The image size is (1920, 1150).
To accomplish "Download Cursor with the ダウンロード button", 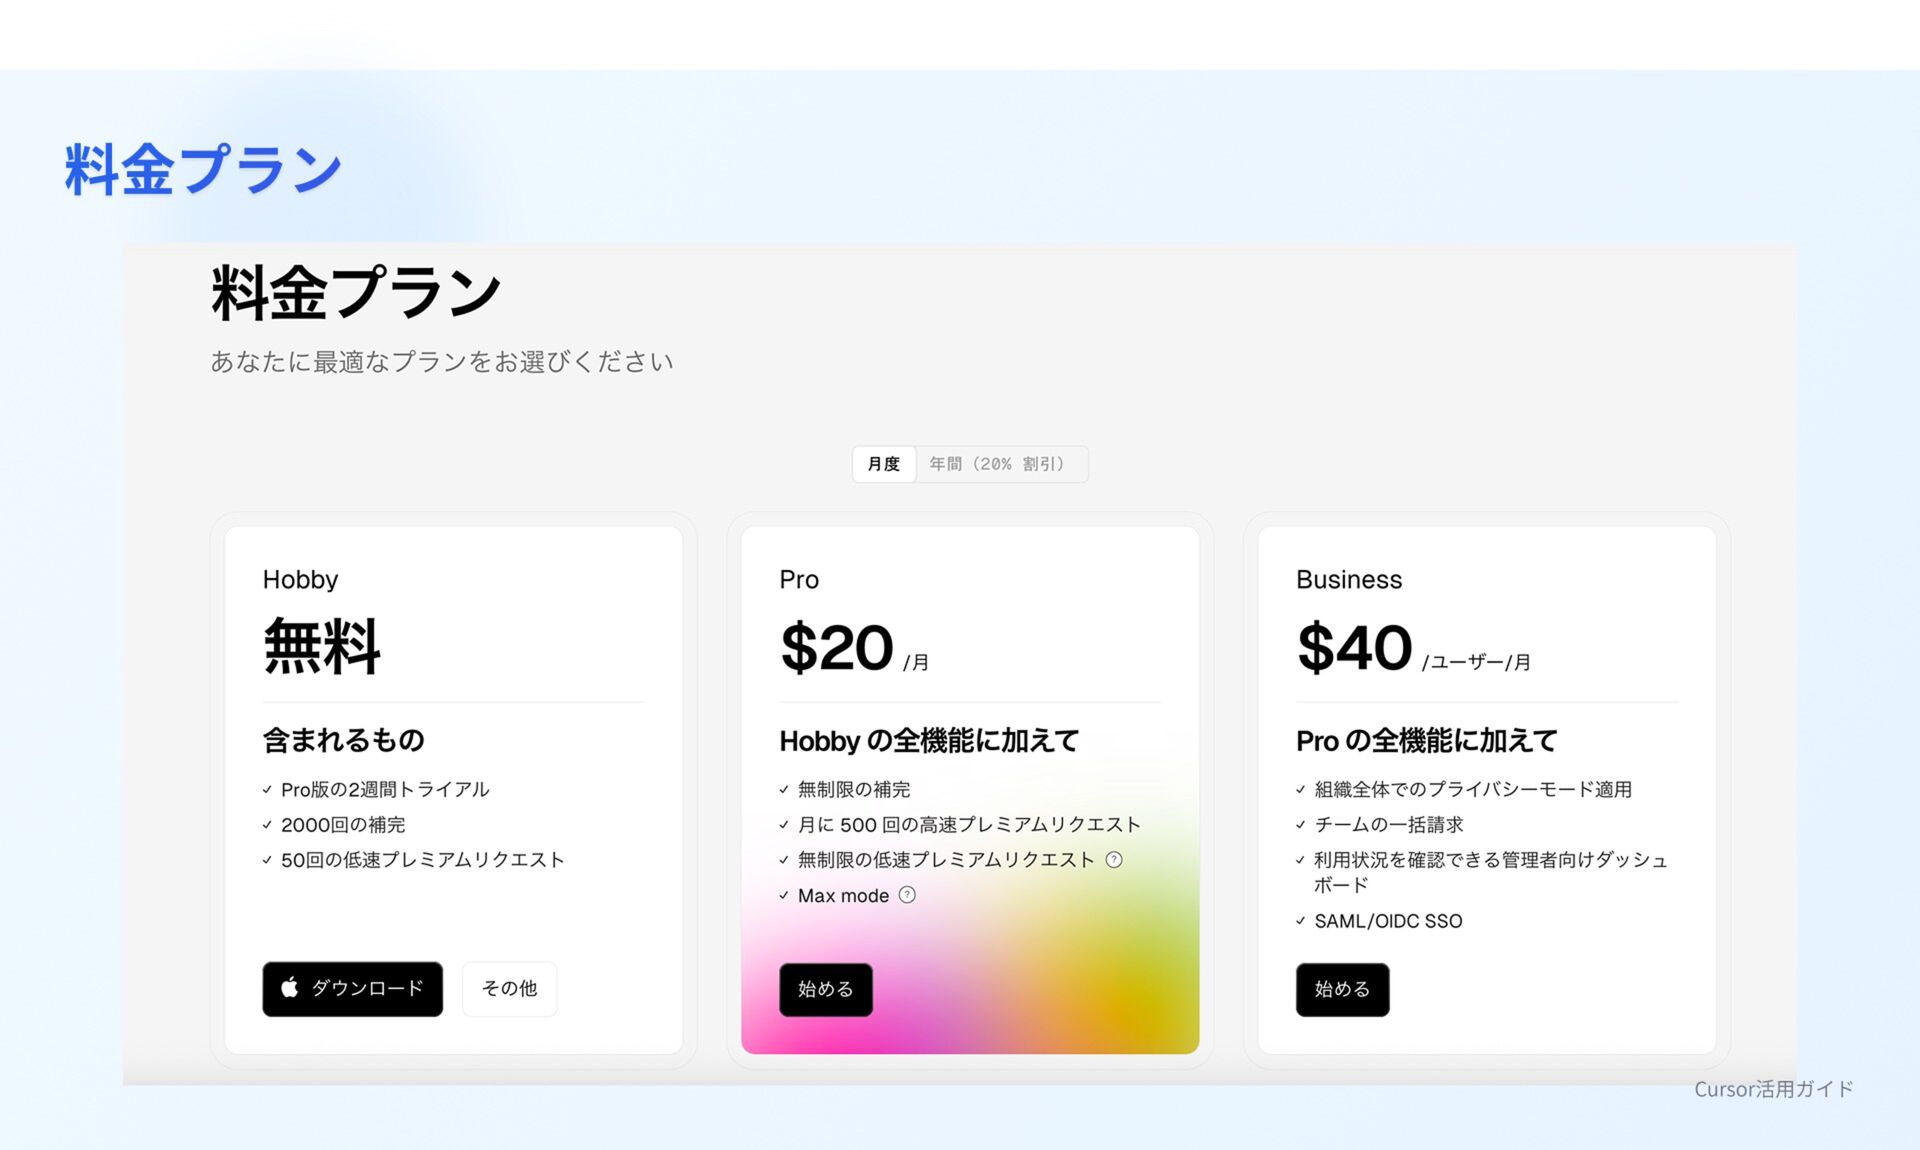I will tap(353, 989).
